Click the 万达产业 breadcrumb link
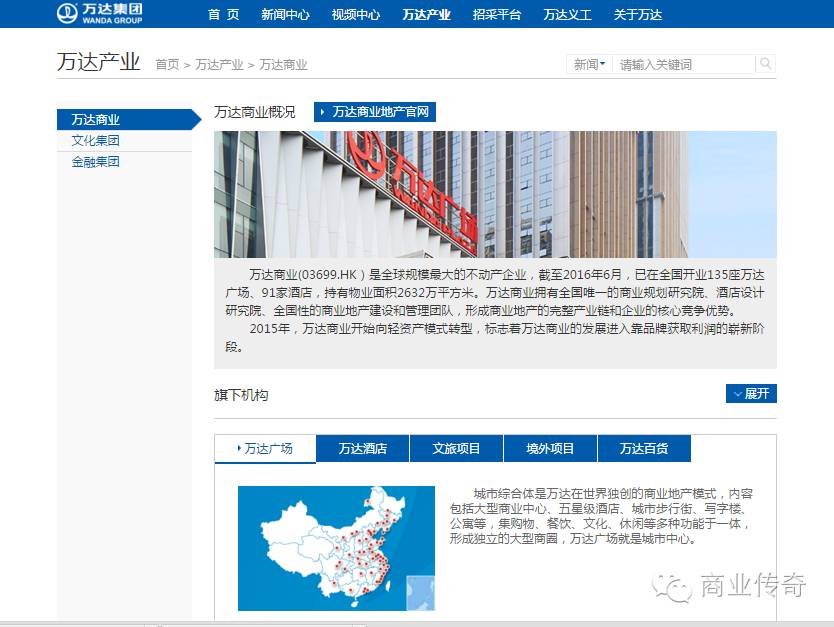This screenshot has width=834, height=627. click(219, 65)
